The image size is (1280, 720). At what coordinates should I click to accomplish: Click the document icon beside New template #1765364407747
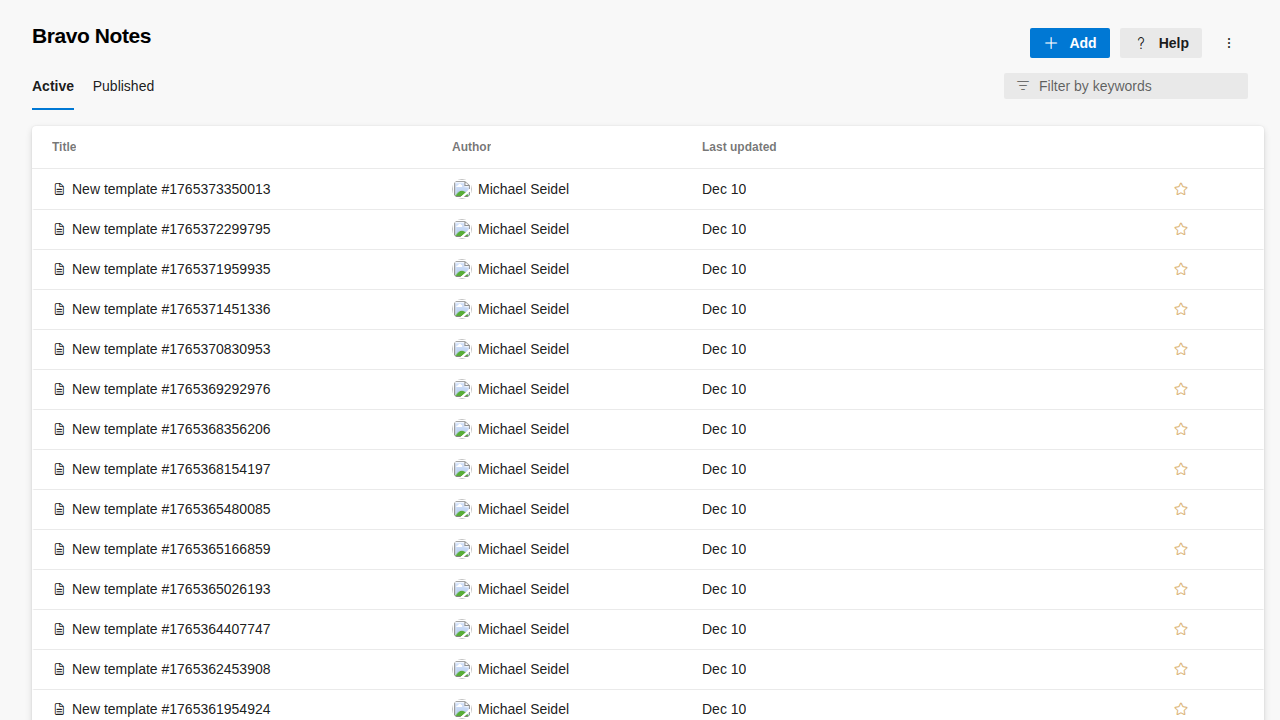[x=59, y=628]
